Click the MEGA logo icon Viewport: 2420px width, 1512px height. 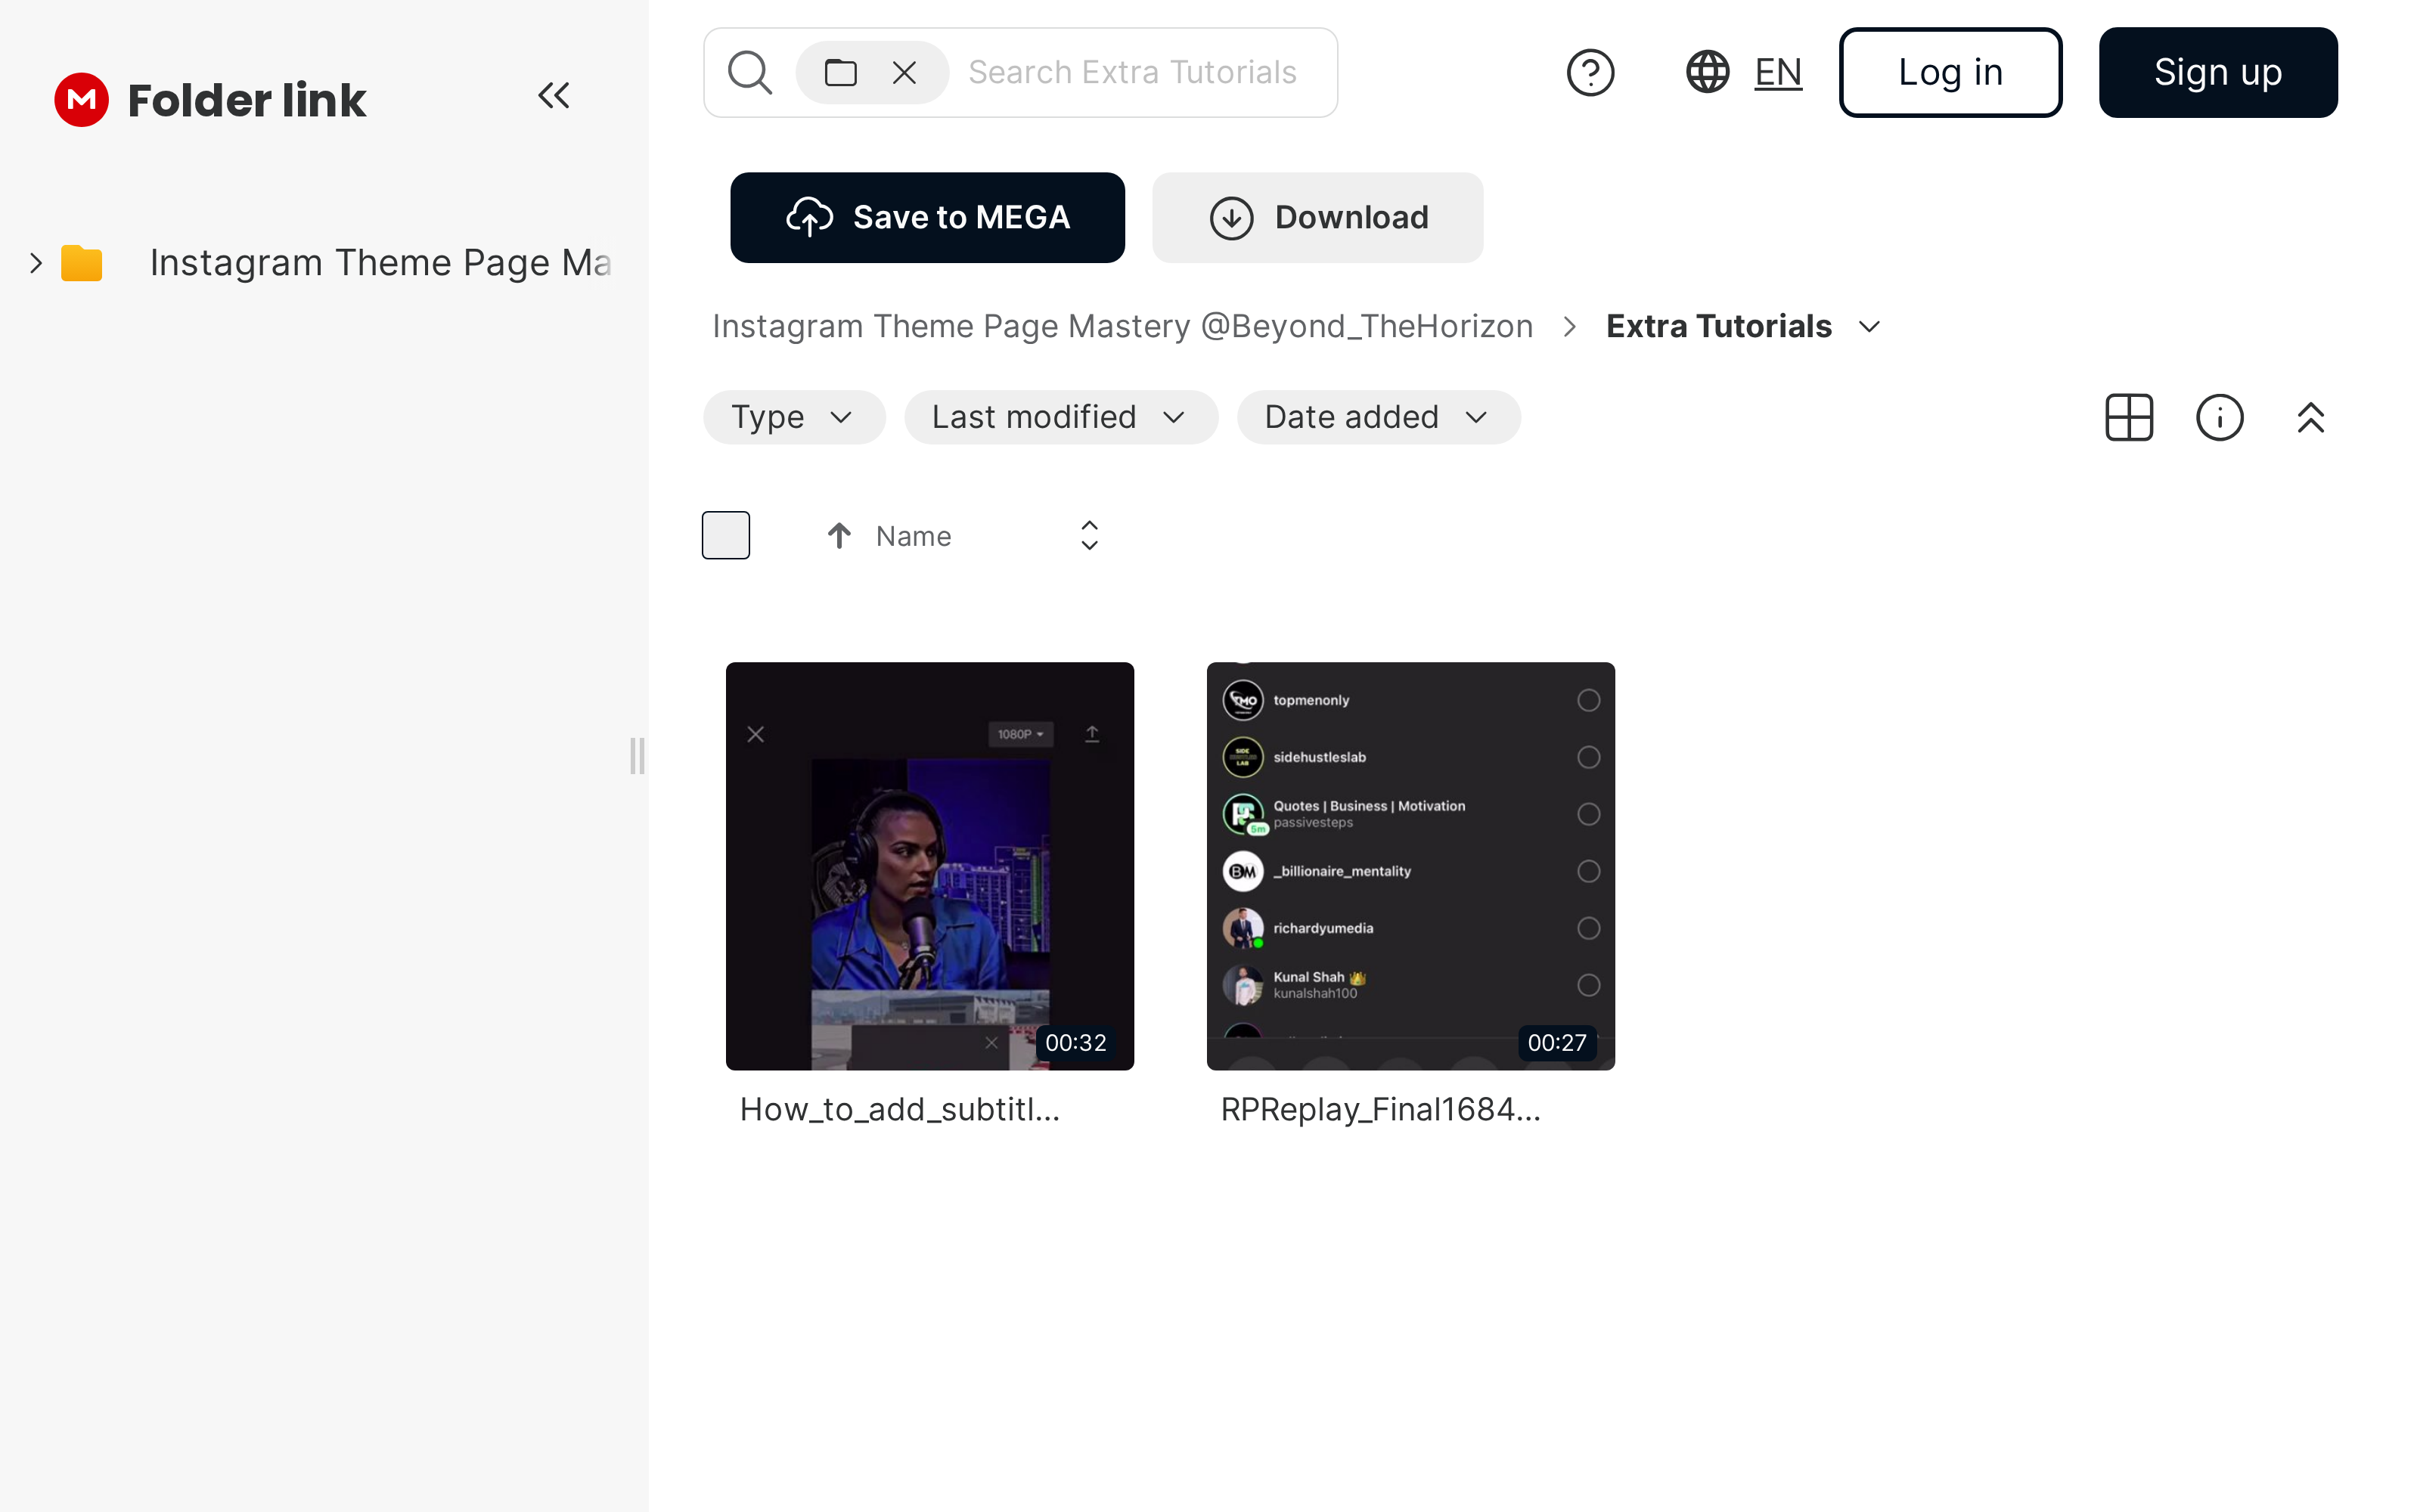tap(81, 100)
